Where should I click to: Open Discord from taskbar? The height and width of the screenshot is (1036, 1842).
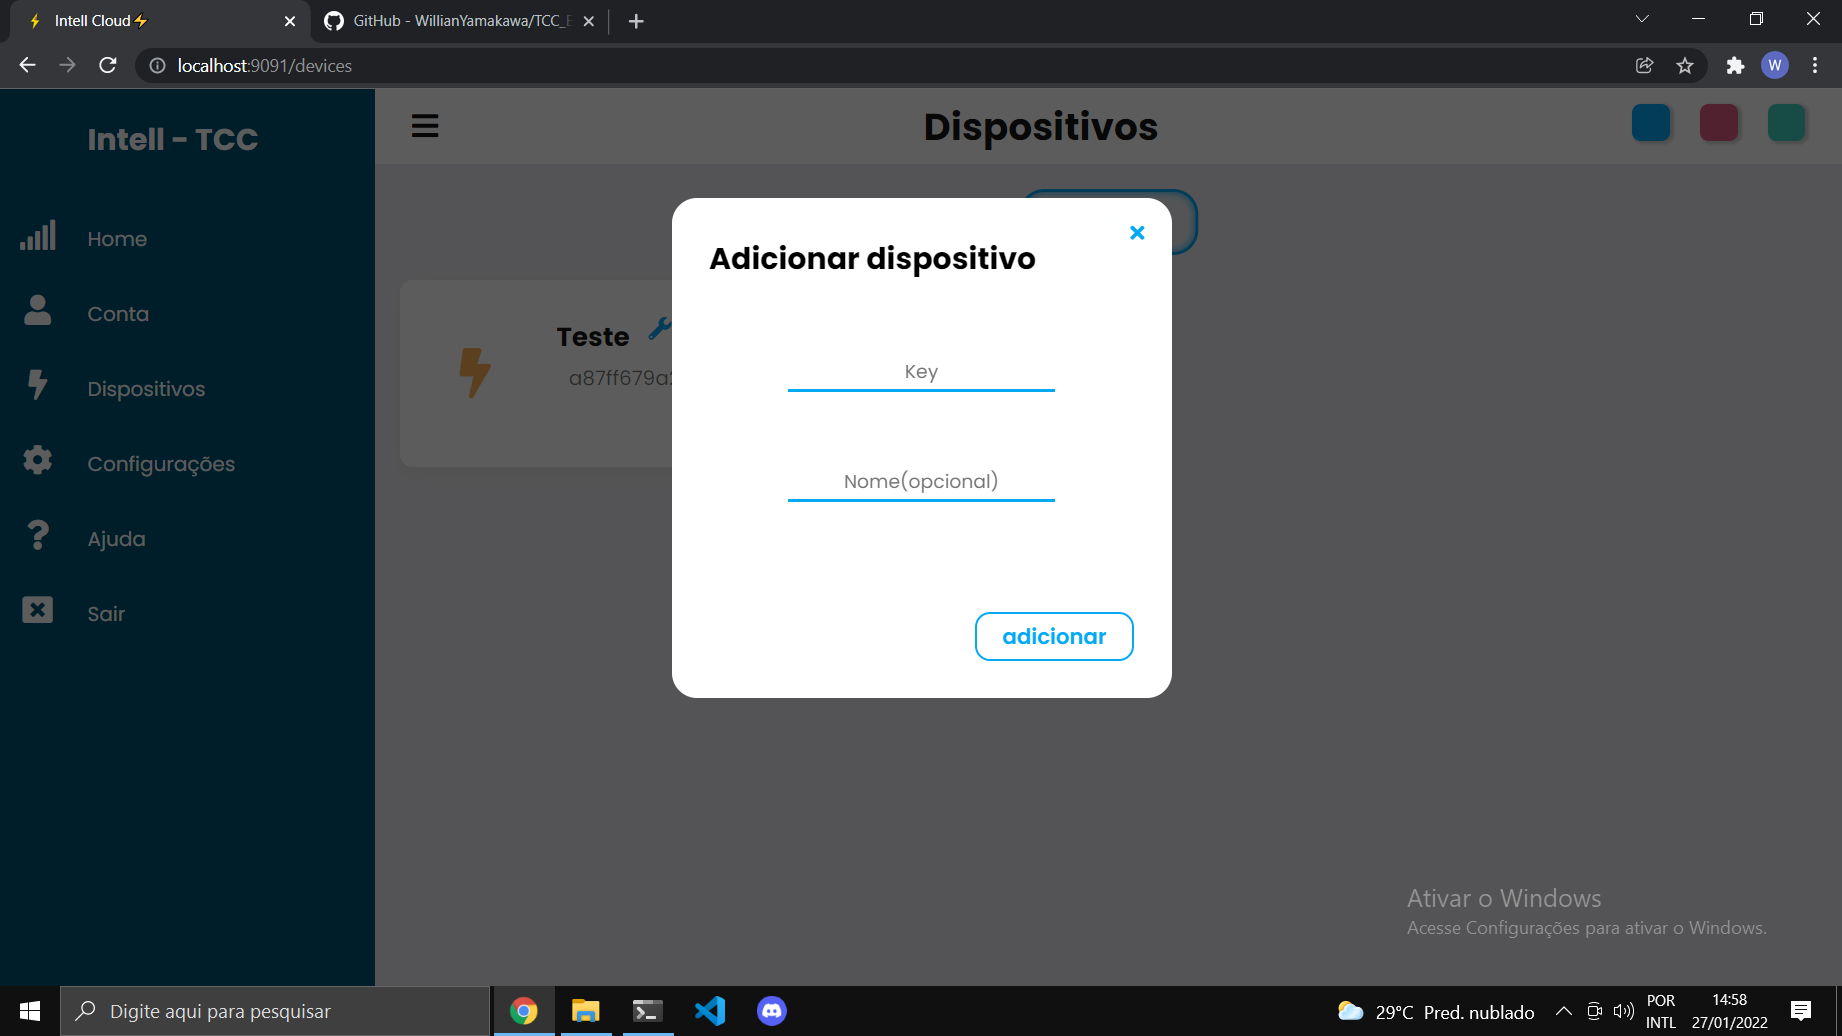(x=772, y=1011)
